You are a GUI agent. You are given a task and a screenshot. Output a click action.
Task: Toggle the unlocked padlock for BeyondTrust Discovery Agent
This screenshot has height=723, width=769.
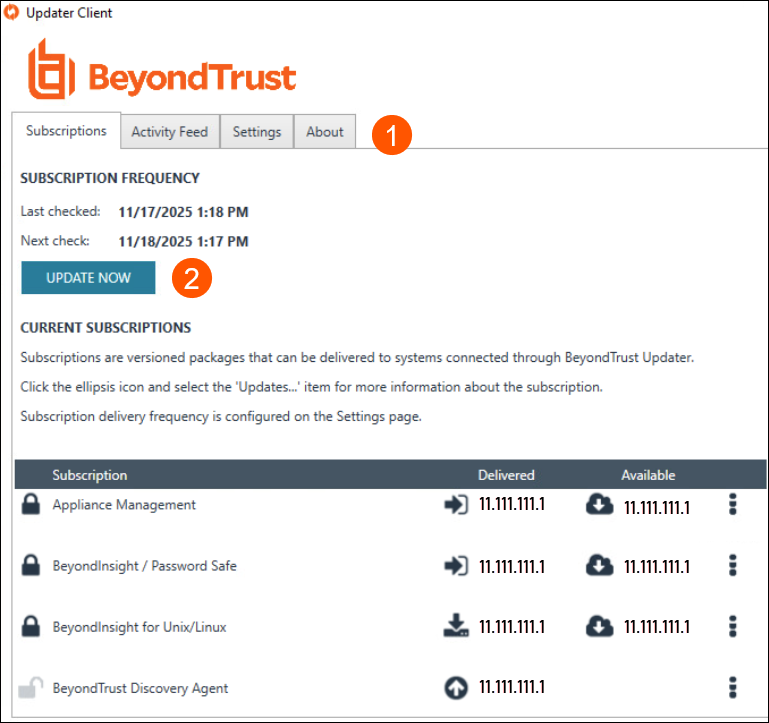(30, 688)
